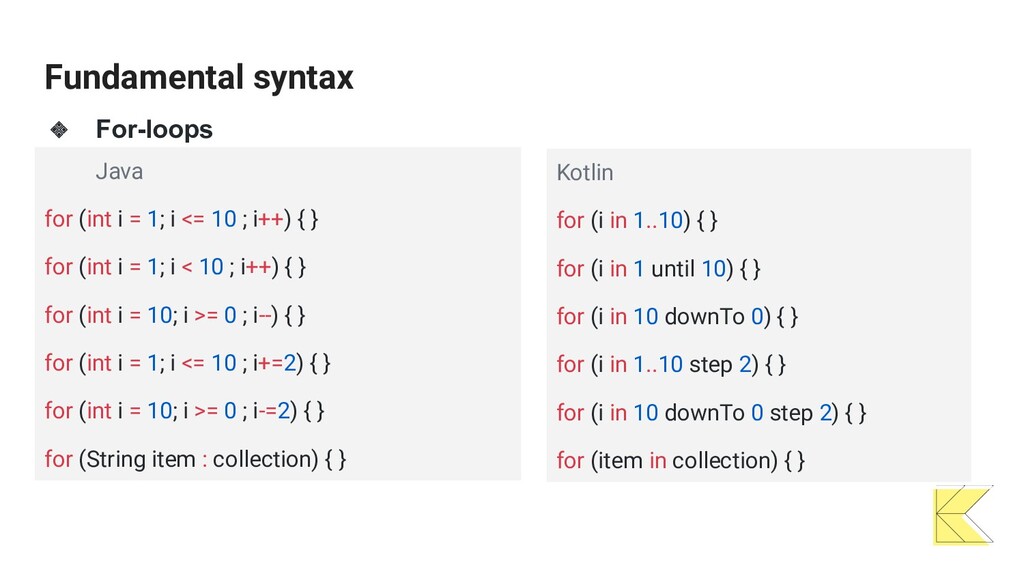Click the Kotlin column label

click(584, 173)
